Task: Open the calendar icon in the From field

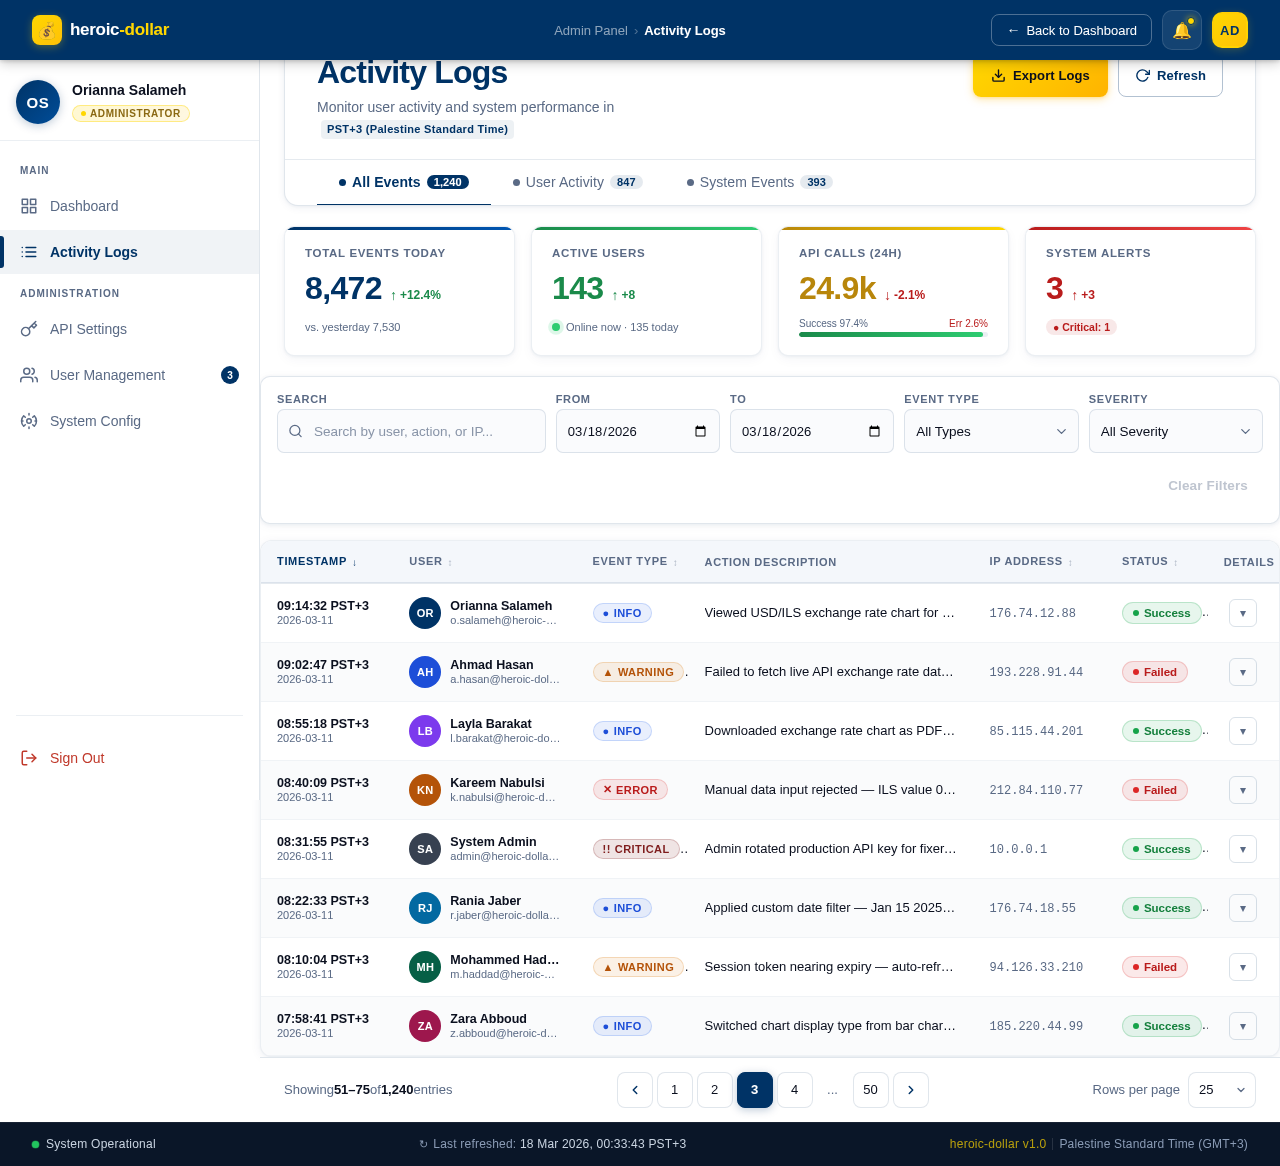Action: click(700, 431)
